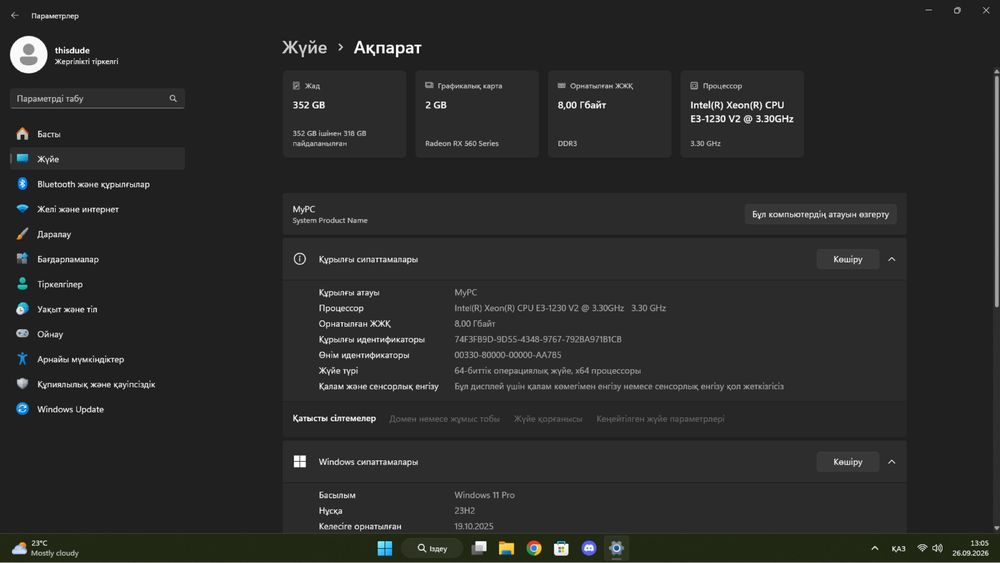Click the Bluetooth icon in sidebar
The height and width of the screenshot is (563, 1000).
(22, 184)
